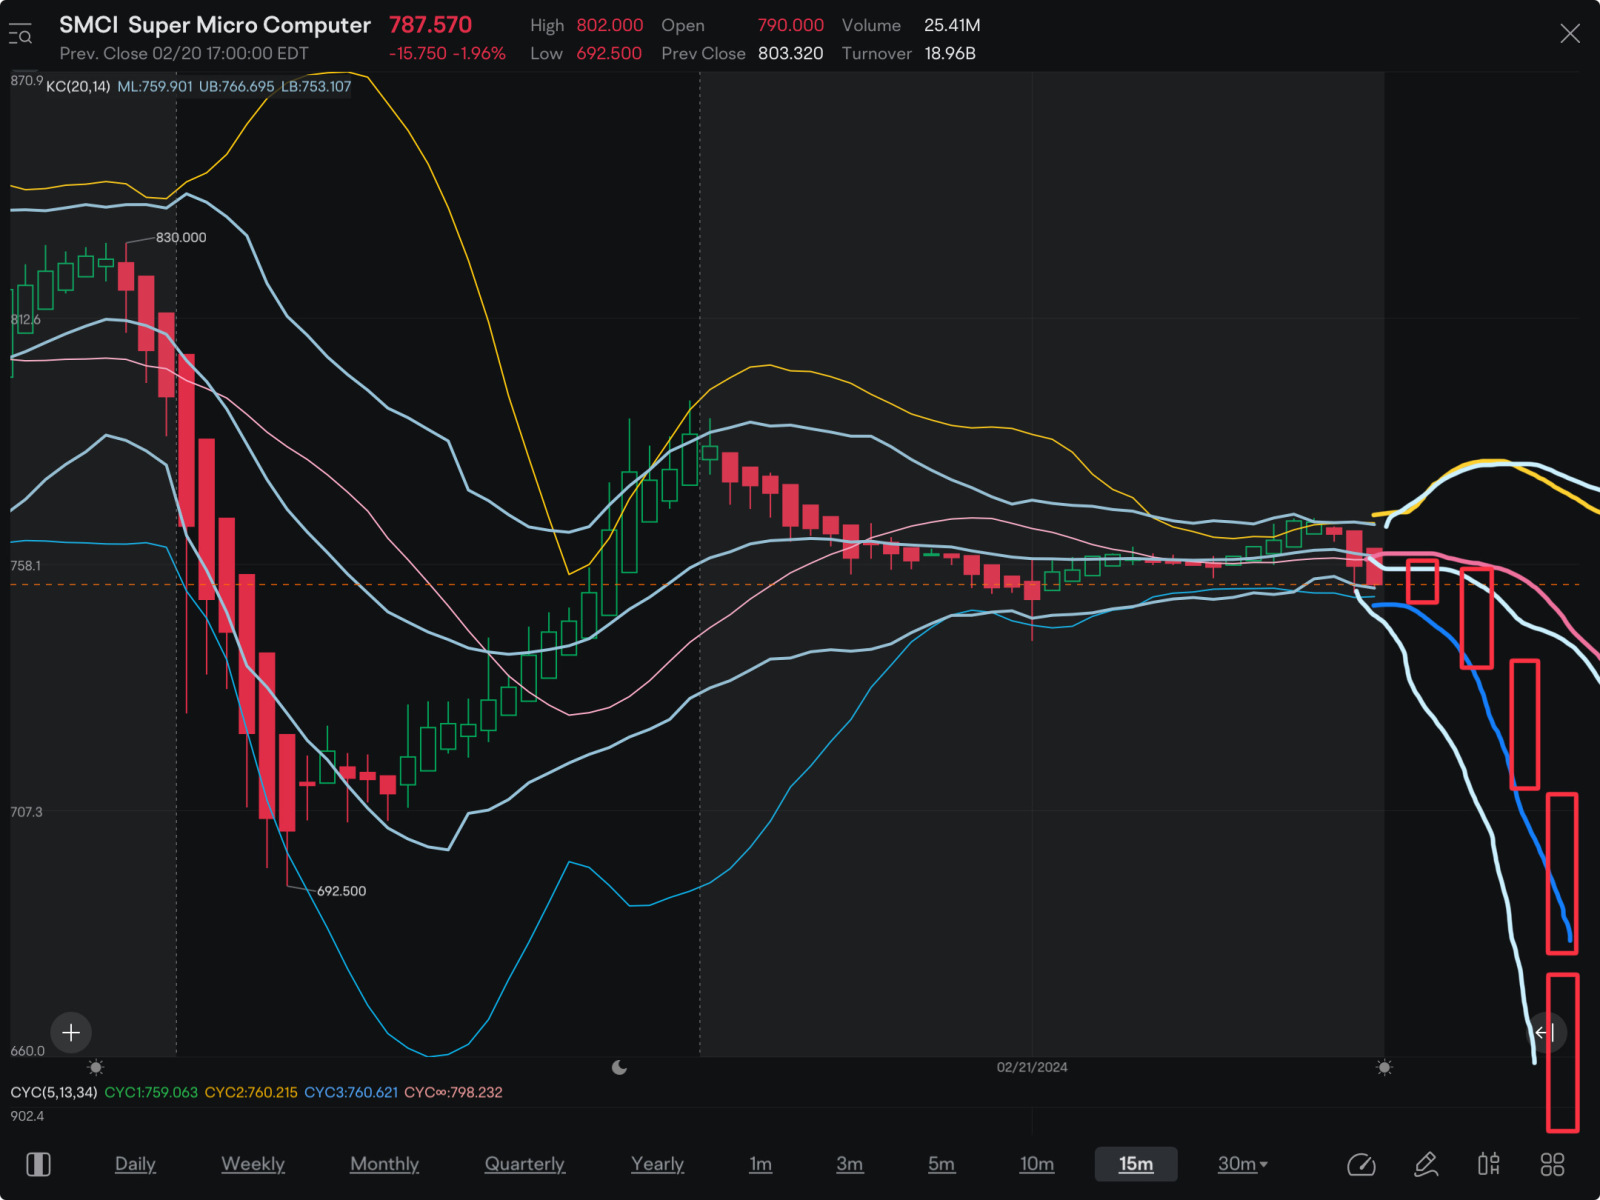The height and width of the screenshot is (1200, 1600).
Task: Click the Volume 25.41M value
Action: click(952, 25)
